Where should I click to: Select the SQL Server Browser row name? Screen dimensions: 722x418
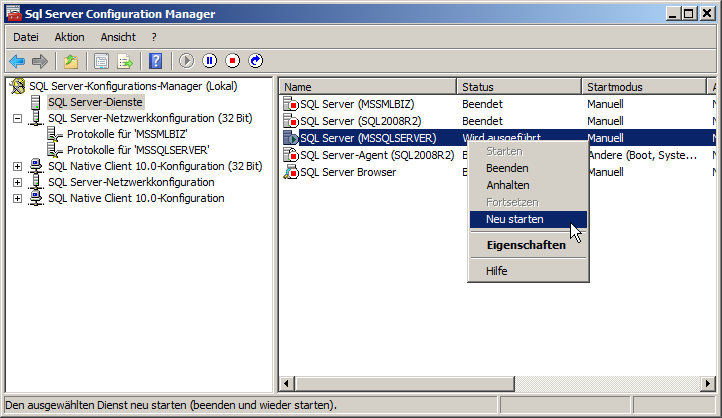pos(348,172)
